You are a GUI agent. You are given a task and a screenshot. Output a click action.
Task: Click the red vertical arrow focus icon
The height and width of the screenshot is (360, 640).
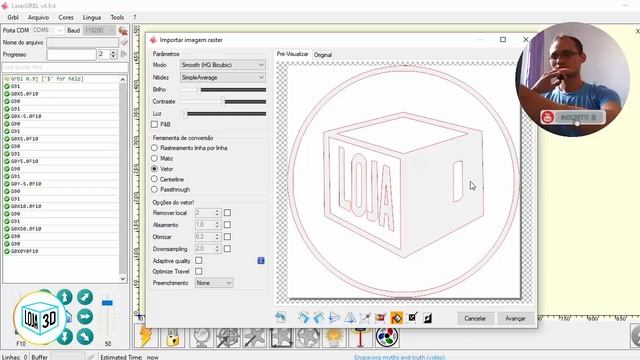pos(360,337)
